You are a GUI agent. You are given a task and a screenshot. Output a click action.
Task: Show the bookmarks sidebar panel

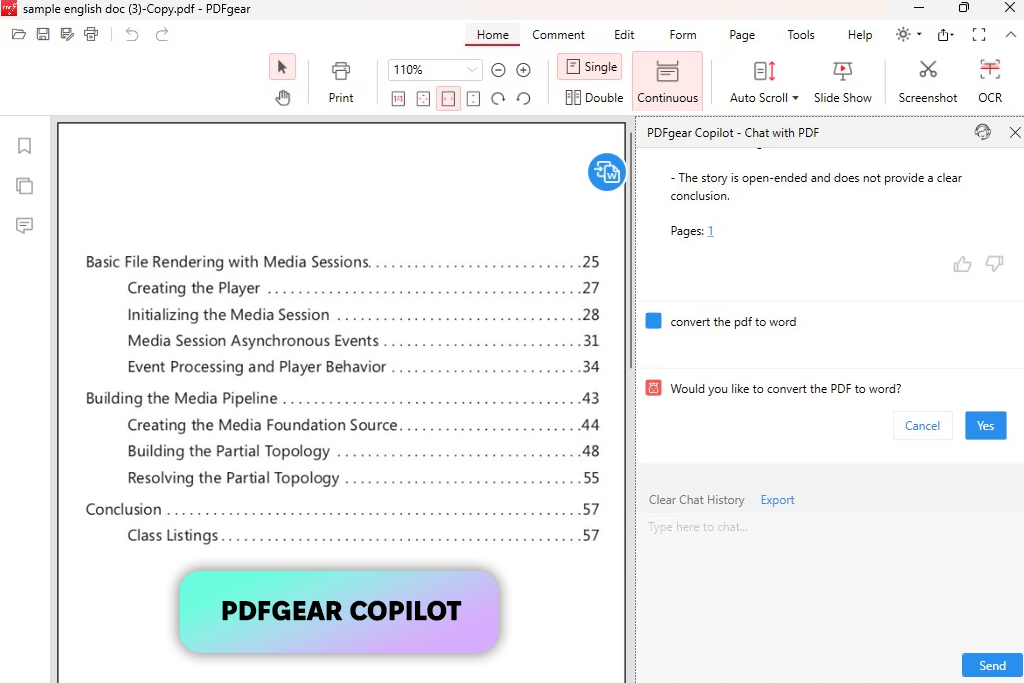pyautogui.click(x=24, y=146)
